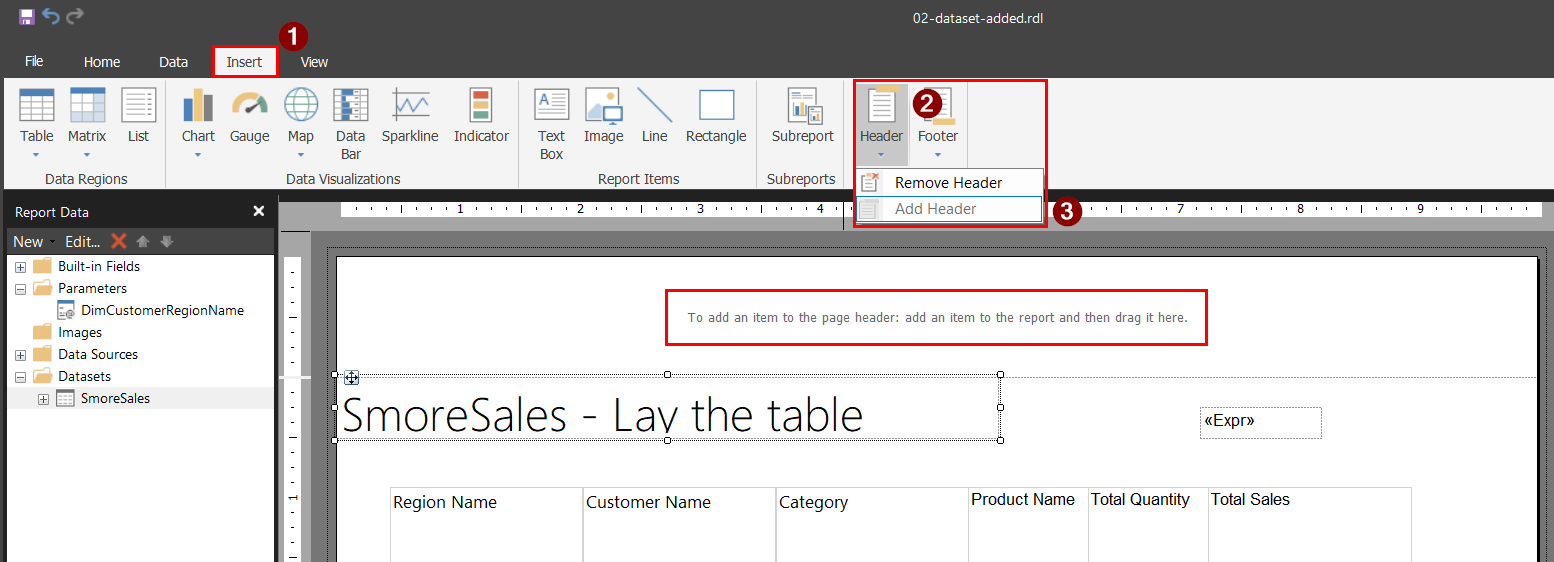Select the Total Quantity column header cell
1554x562 pixels.
pyautogui.click(x=1148, y=525)
